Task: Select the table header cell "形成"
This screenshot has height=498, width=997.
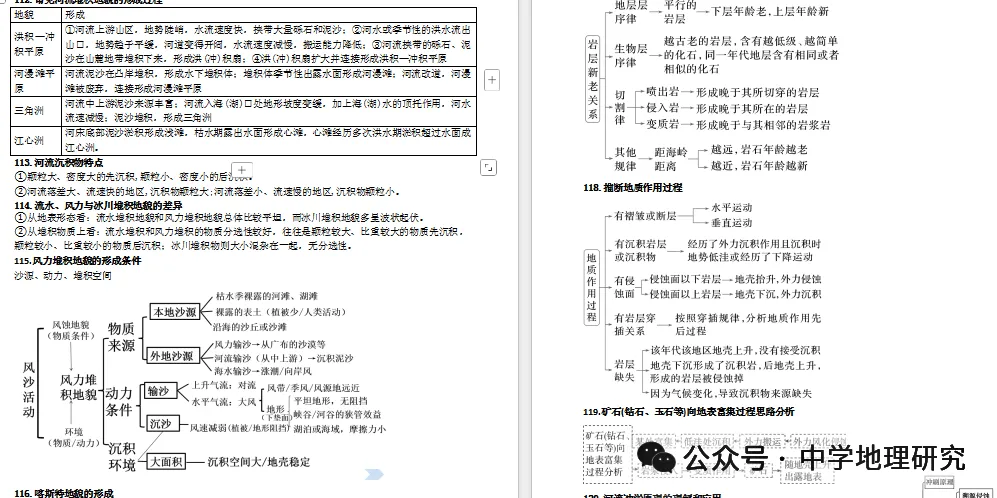Action: 269,14
